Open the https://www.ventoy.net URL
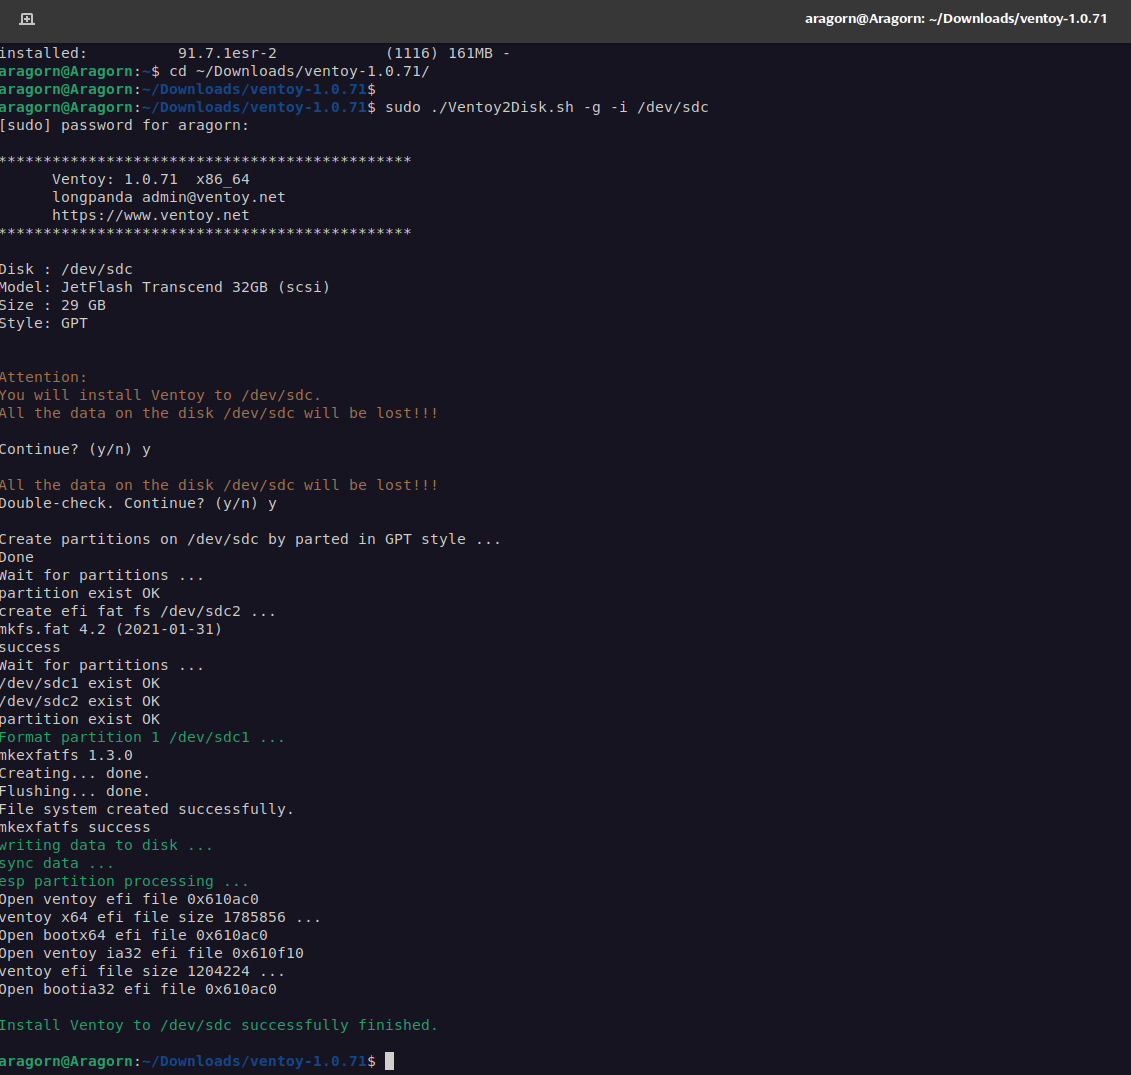1131x1075 pixels. 151,215
